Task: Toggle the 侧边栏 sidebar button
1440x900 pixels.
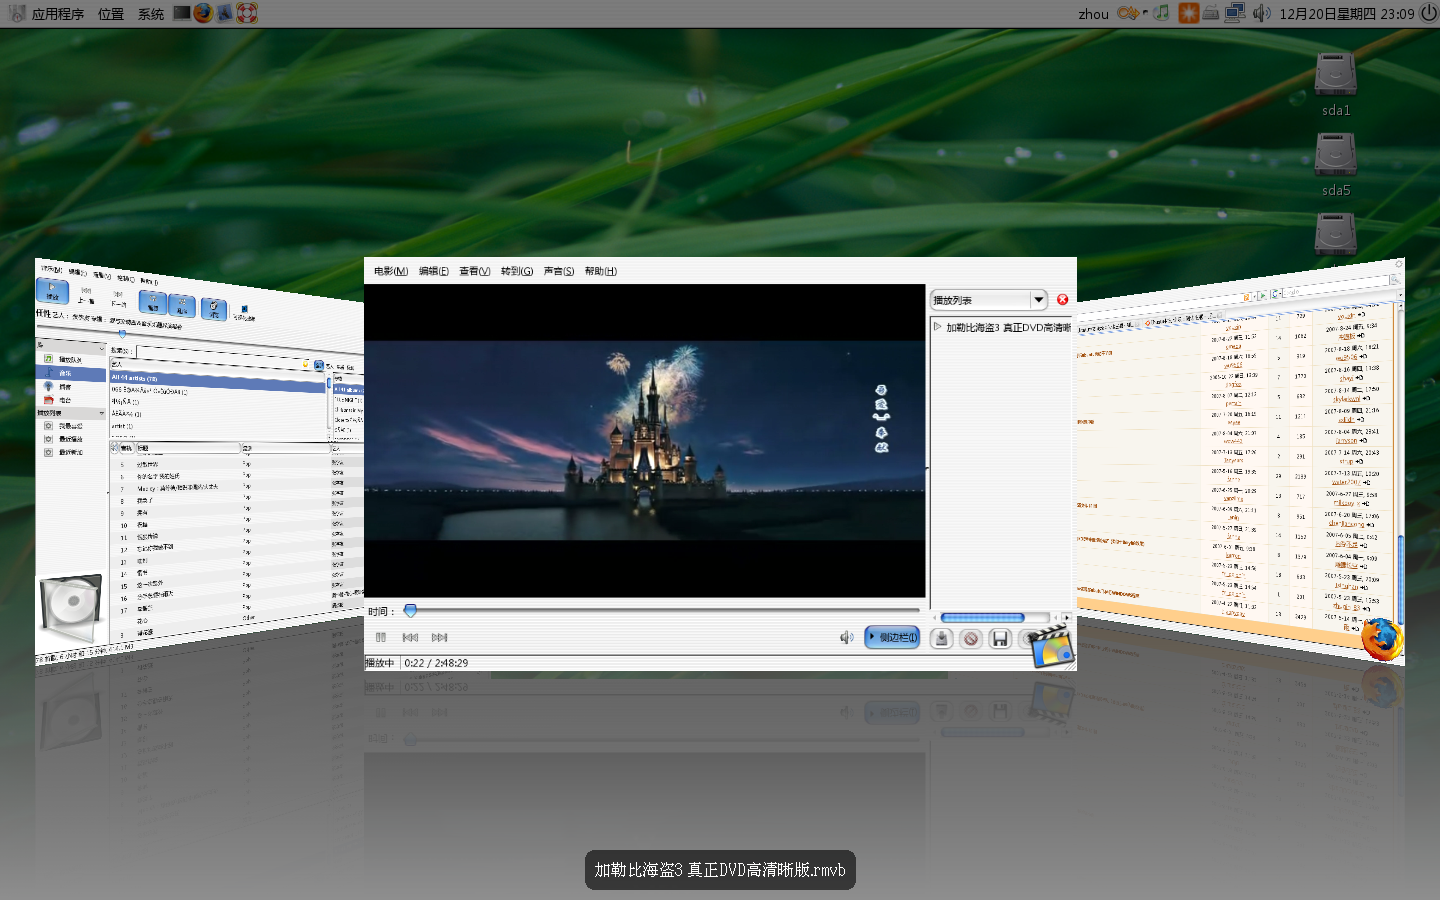Action: pos(892,637)
